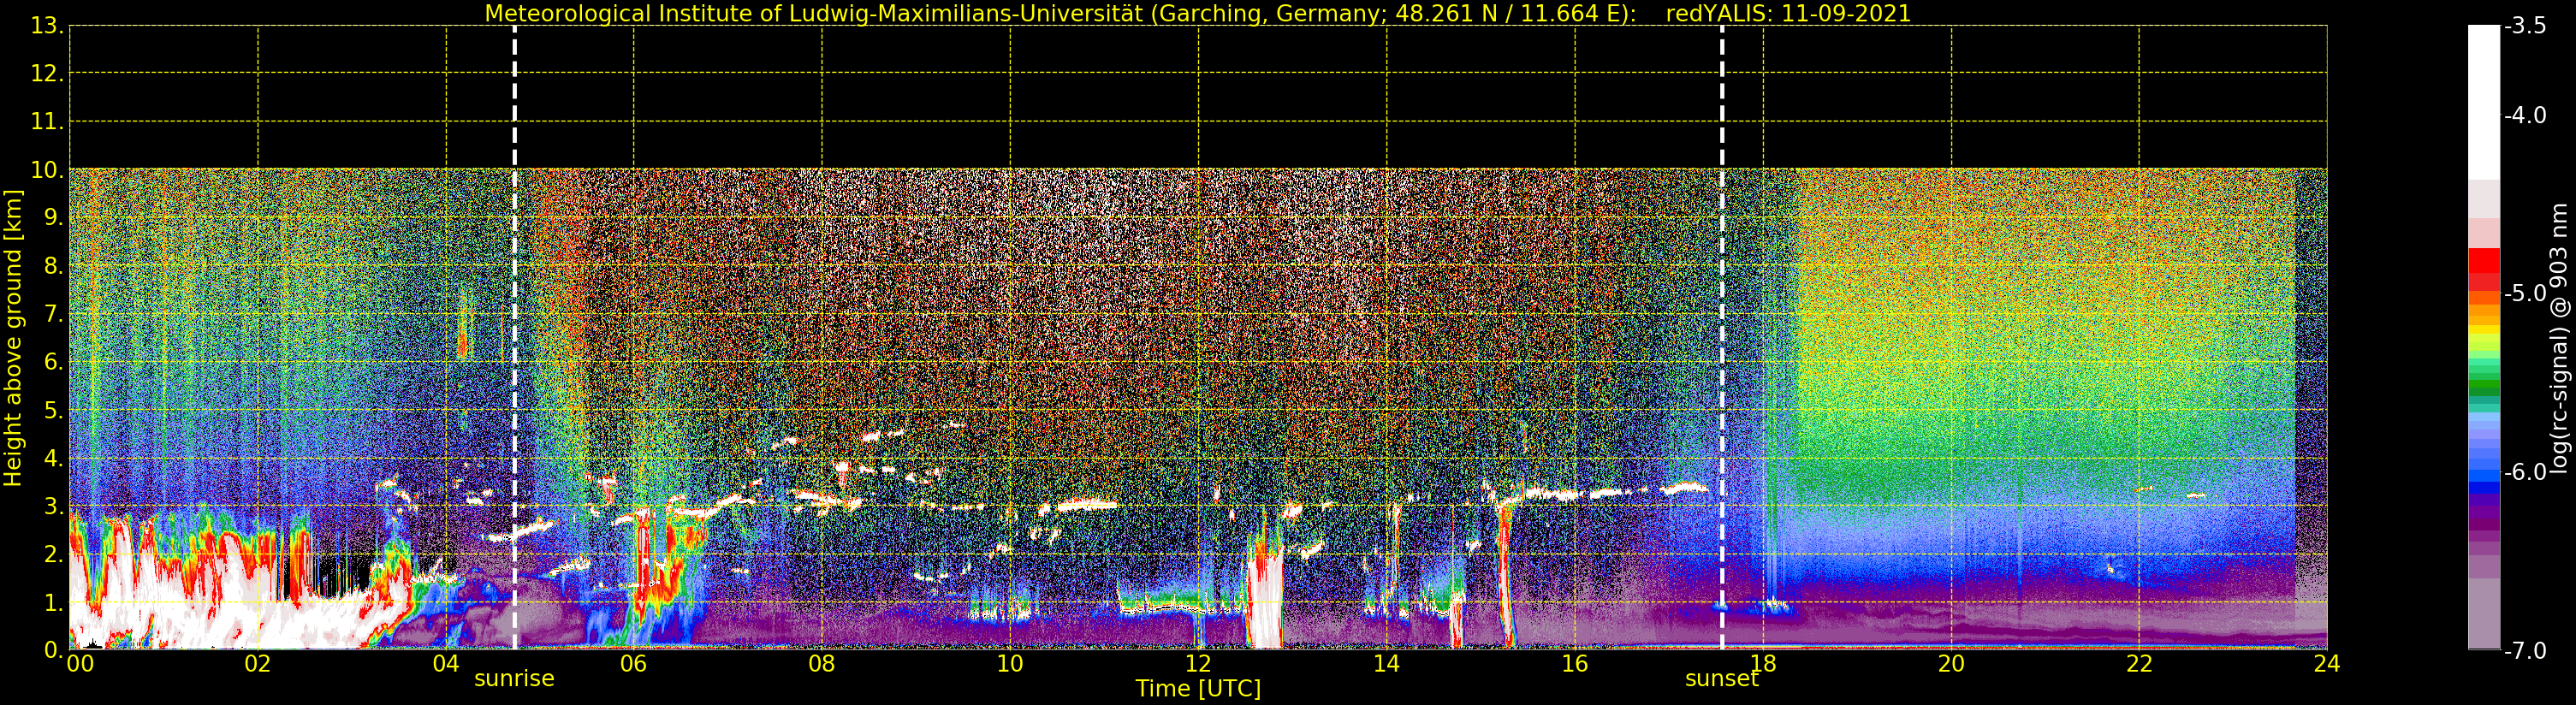Click the 'Time [UTC]' axis label
The width and height of the screenshot is (2576, 705).
coord(1197,688)
